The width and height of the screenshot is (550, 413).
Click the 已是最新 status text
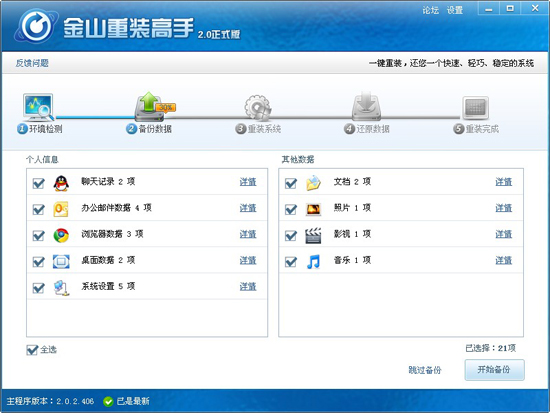[133, 401]
